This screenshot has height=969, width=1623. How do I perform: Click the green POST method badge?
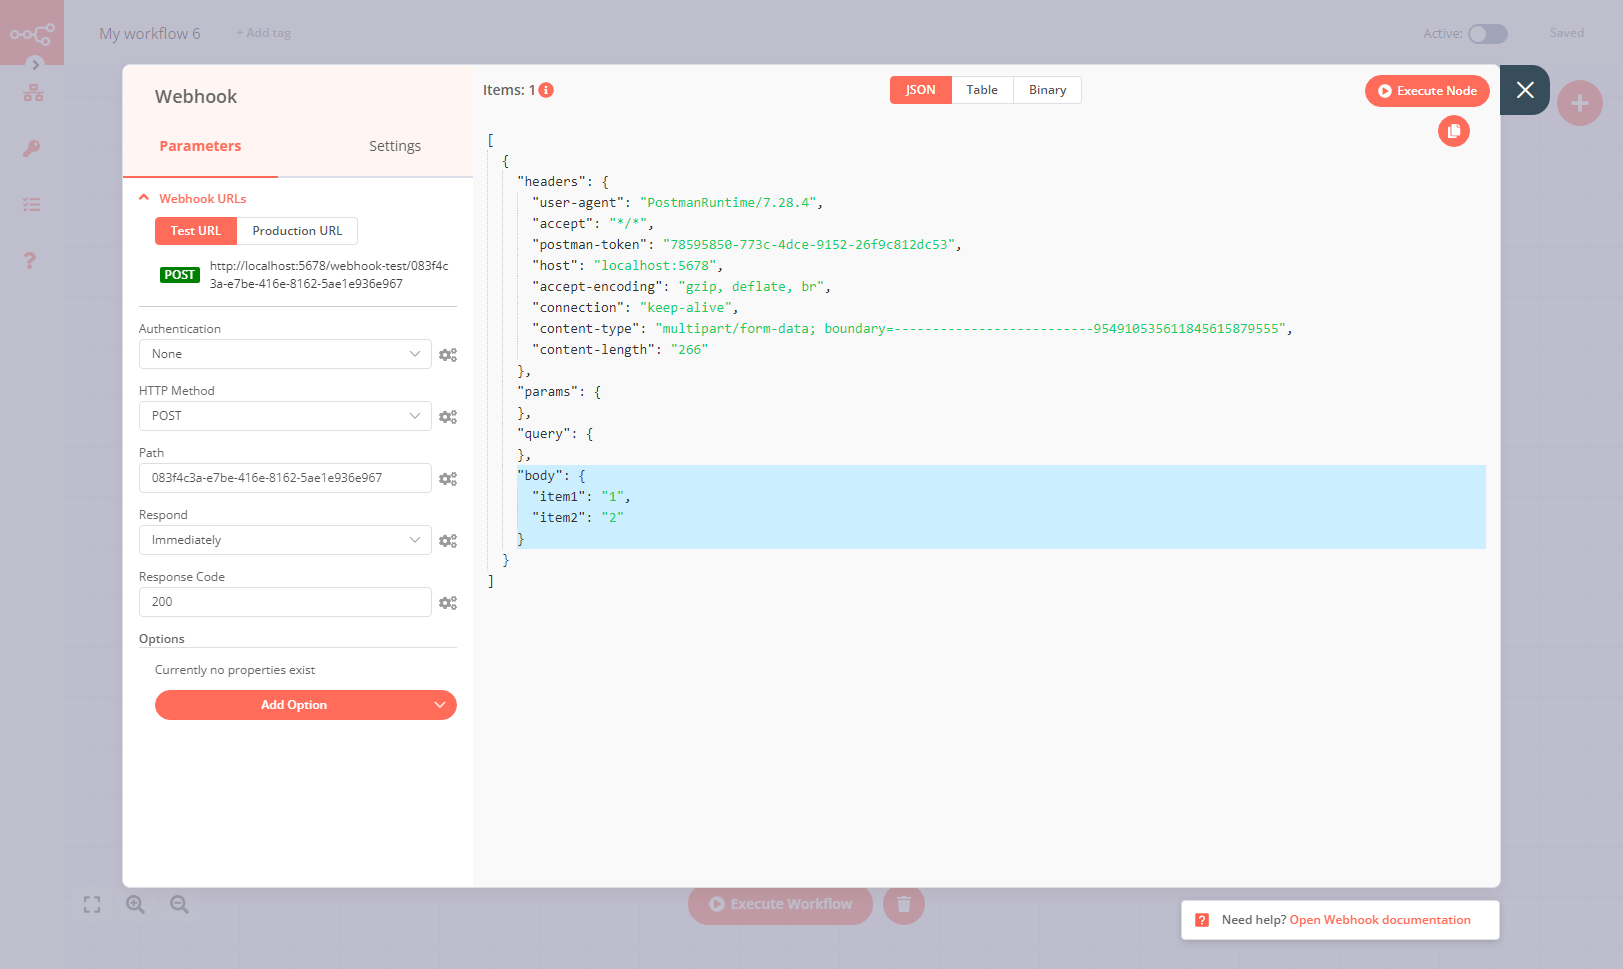pos(180,275)
